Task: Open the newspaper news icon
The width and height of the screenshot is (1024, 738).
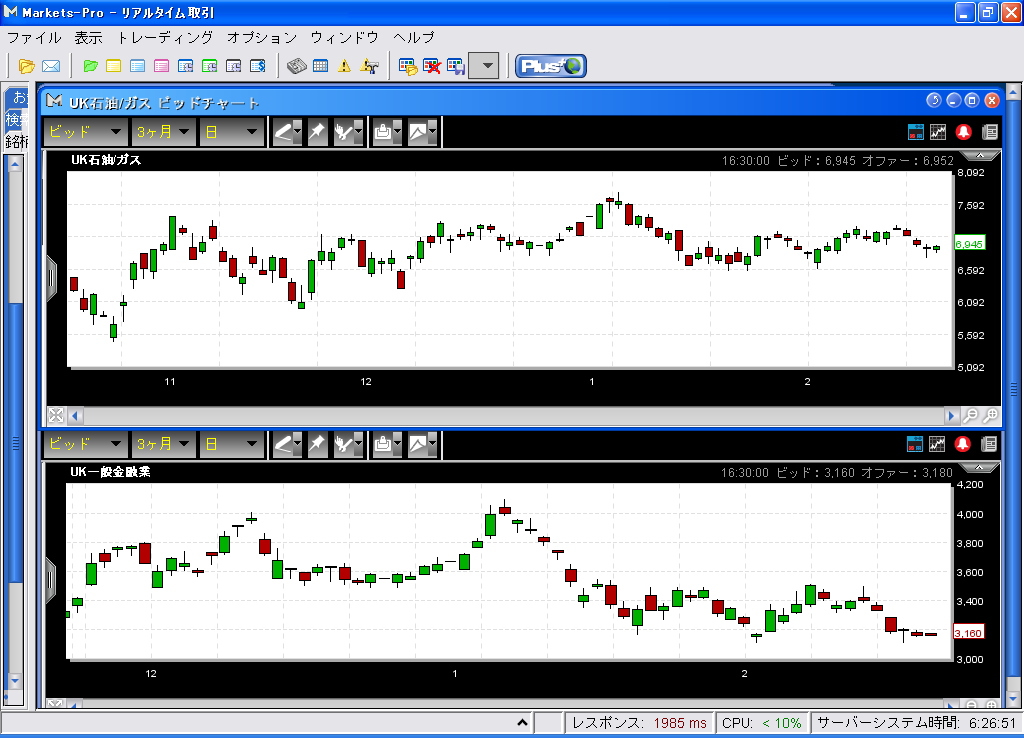Action: coord(296,66)
